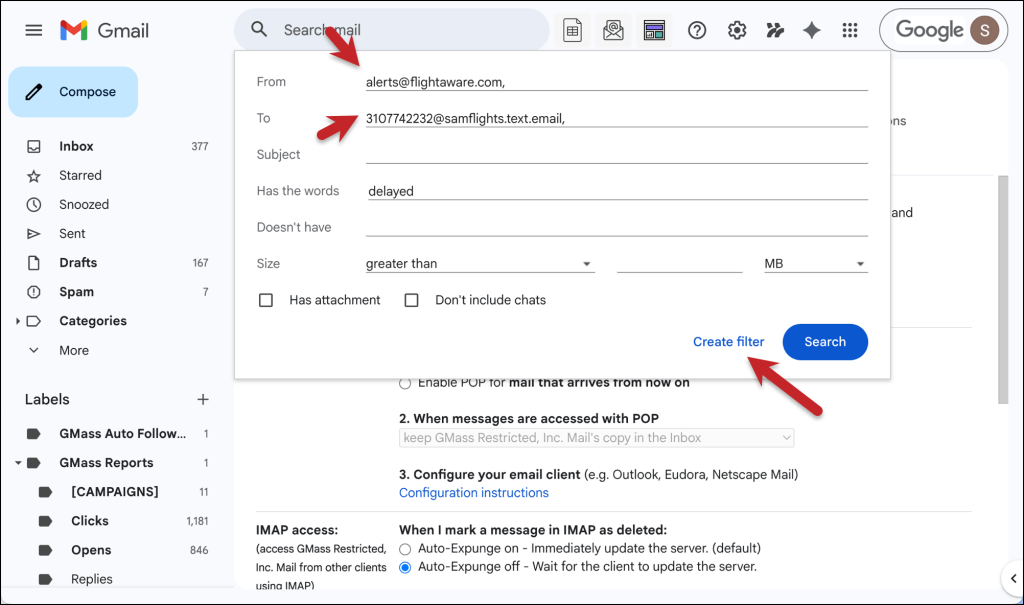The width and height of the screenshot is (1024, 605).
Task: Open Gmail settings gear
Action: (737, 30)
